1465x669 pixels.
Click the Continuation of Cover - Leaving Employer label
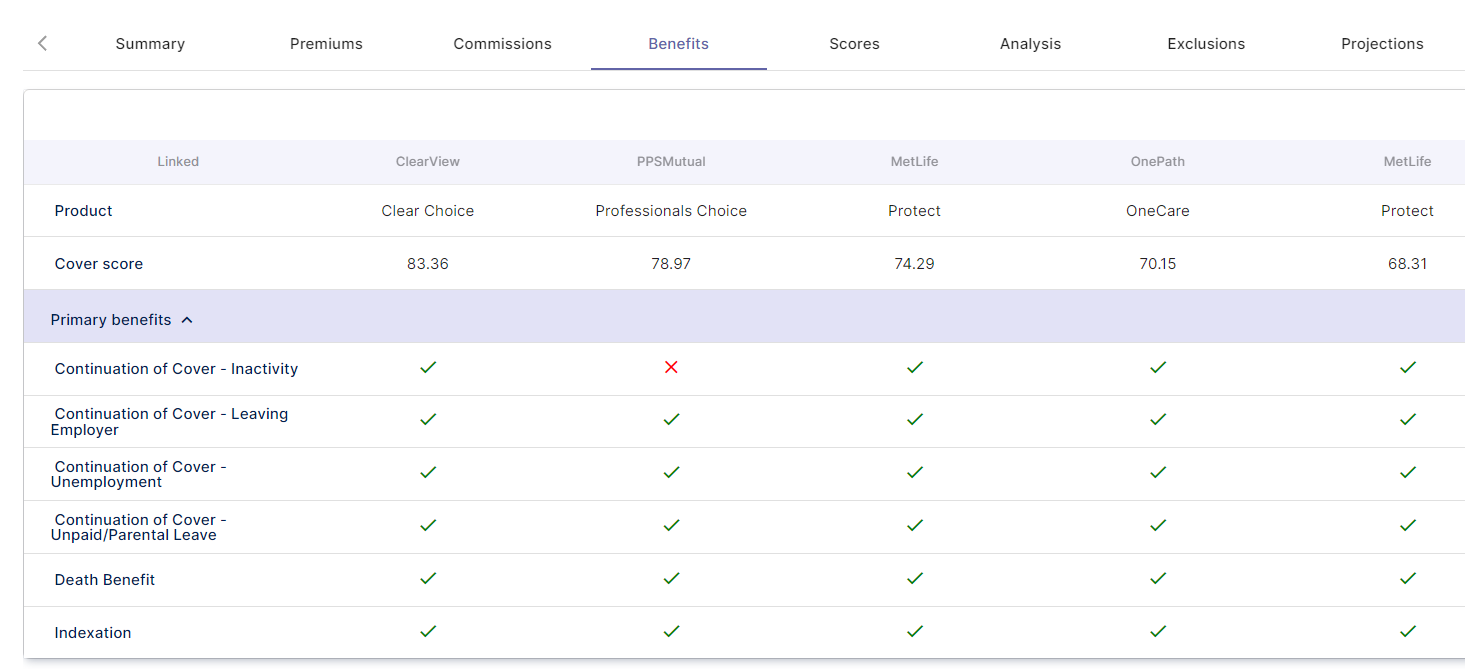[170, 422]
